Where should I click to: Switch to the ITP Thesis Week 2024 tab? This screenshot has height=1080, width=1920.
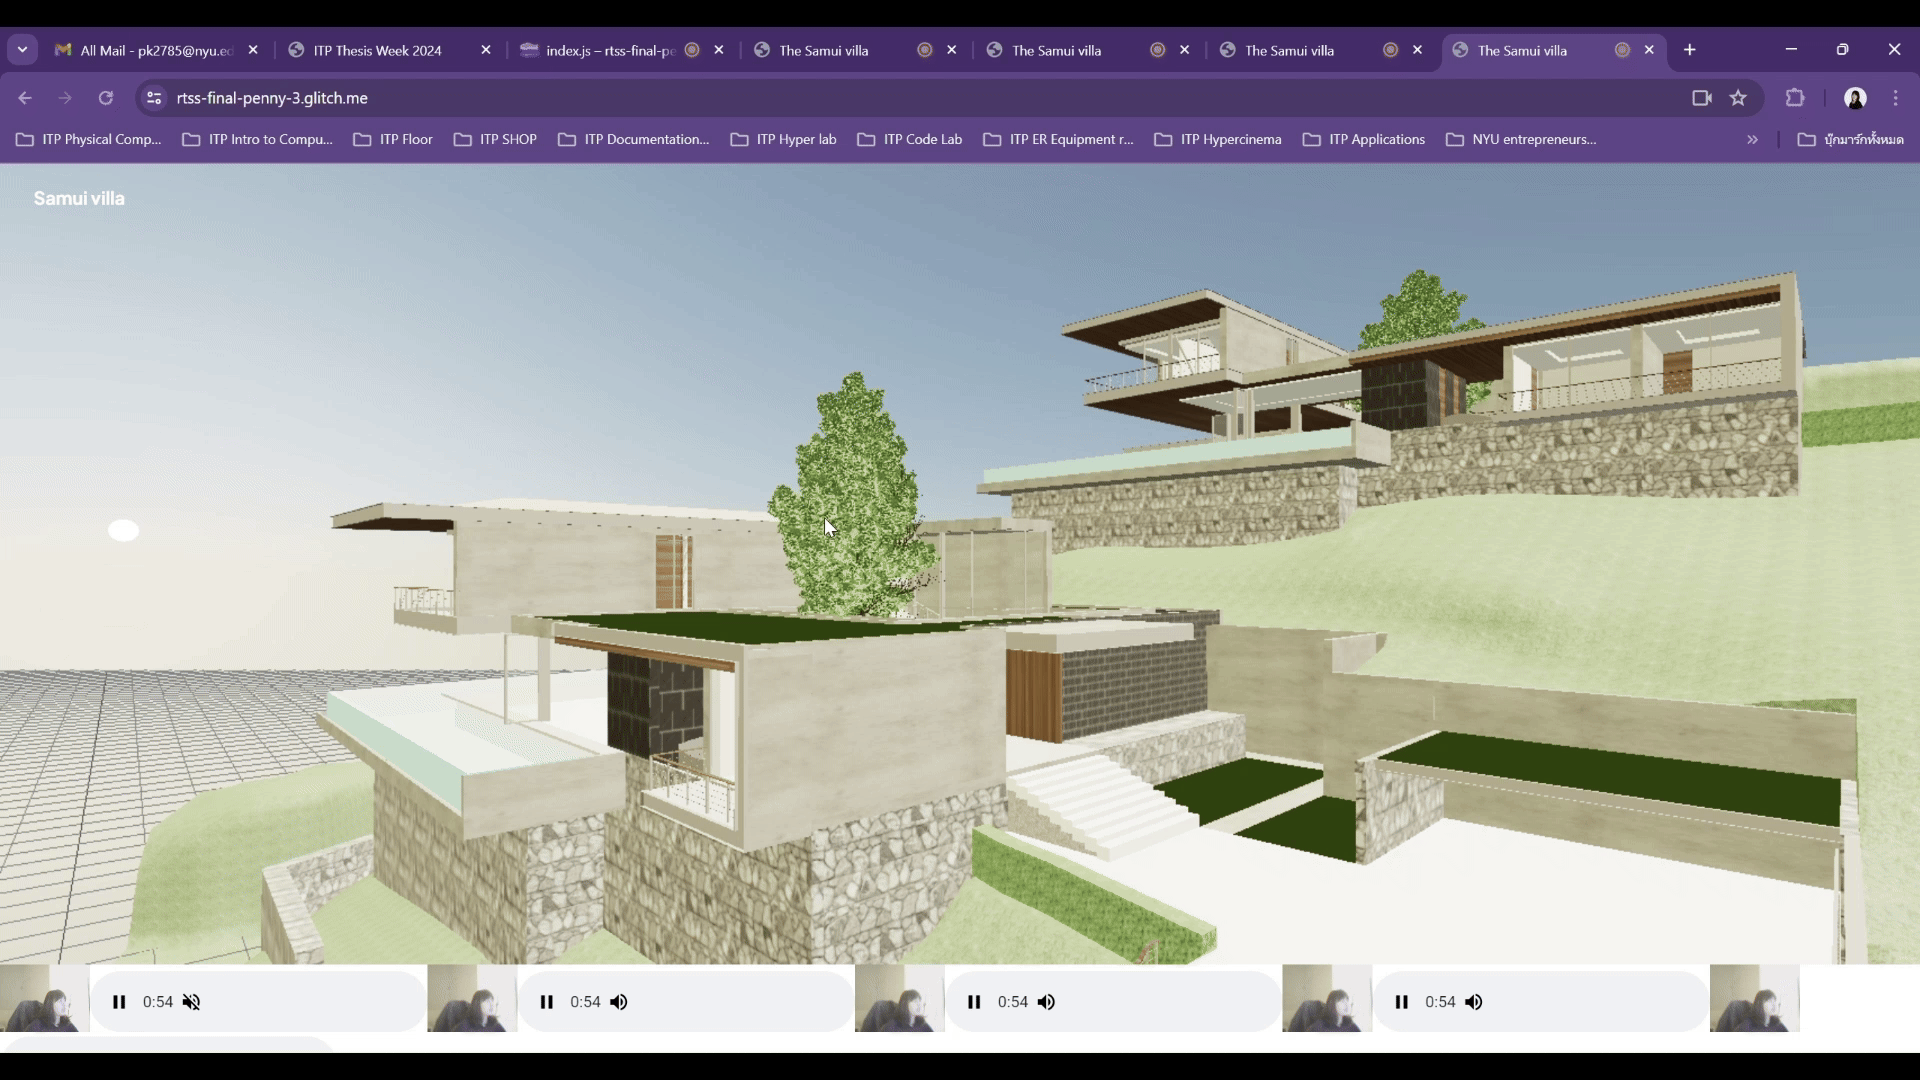[x=377, y=50]
